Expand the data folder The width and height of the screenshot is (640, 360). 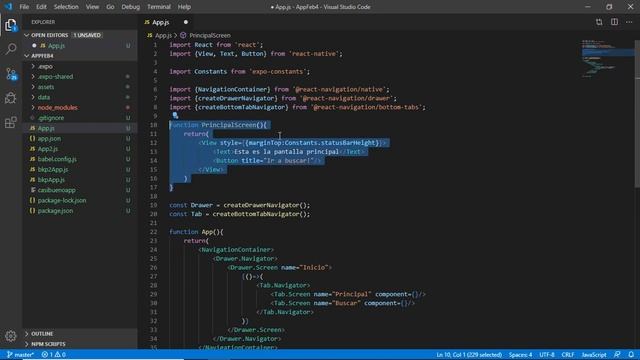[80, 97]
